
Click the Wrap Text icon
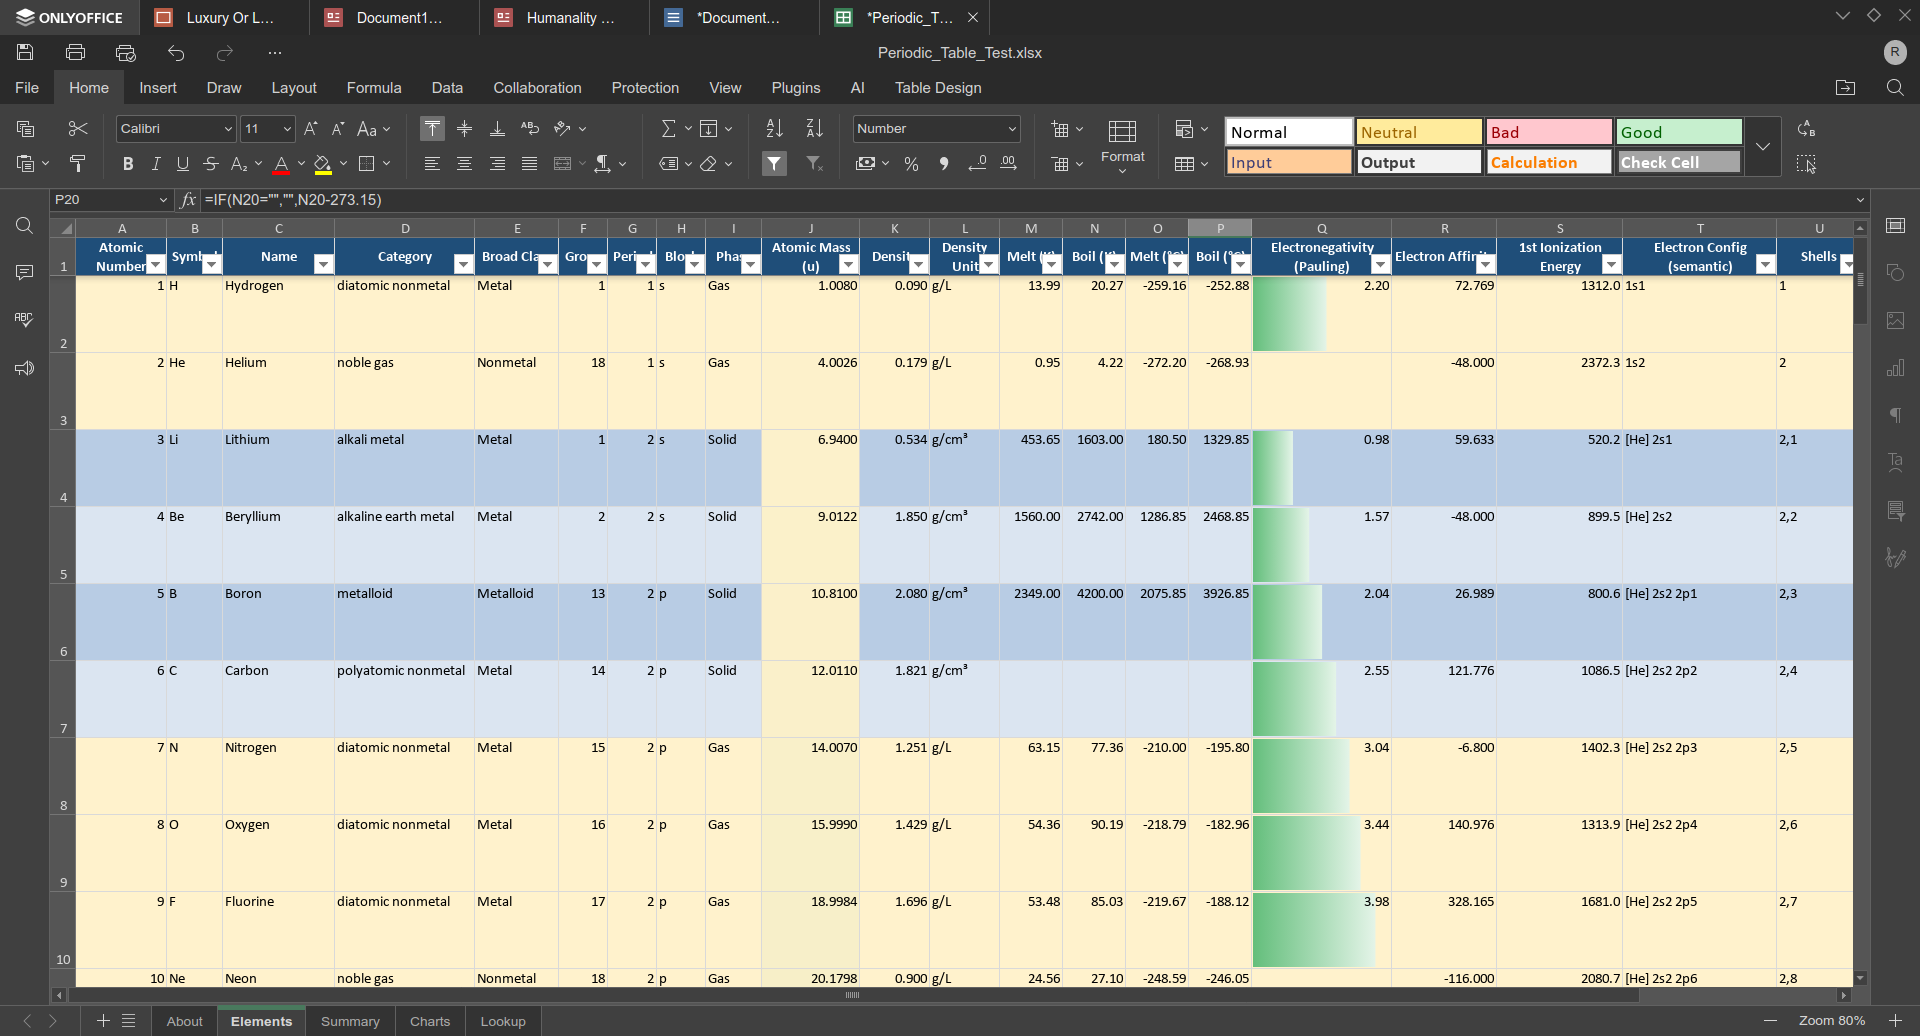pyautogui.click(x=530, y=129)
